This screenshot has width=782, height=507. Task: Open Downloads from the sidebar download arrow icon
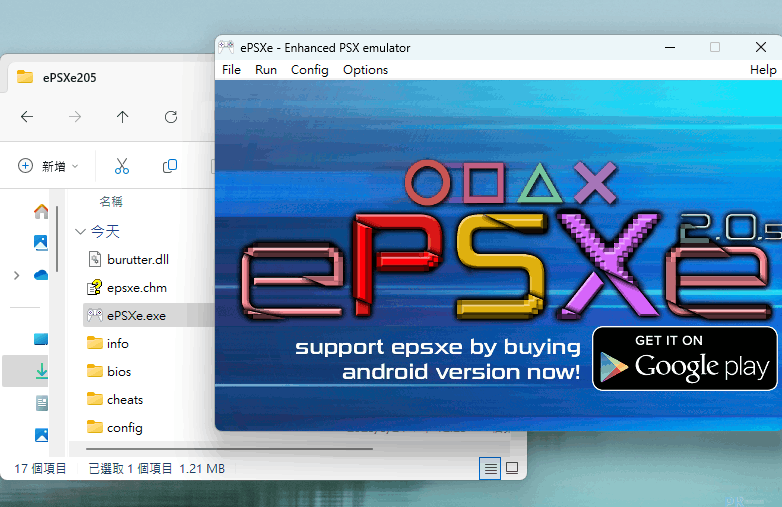(41, 371)
